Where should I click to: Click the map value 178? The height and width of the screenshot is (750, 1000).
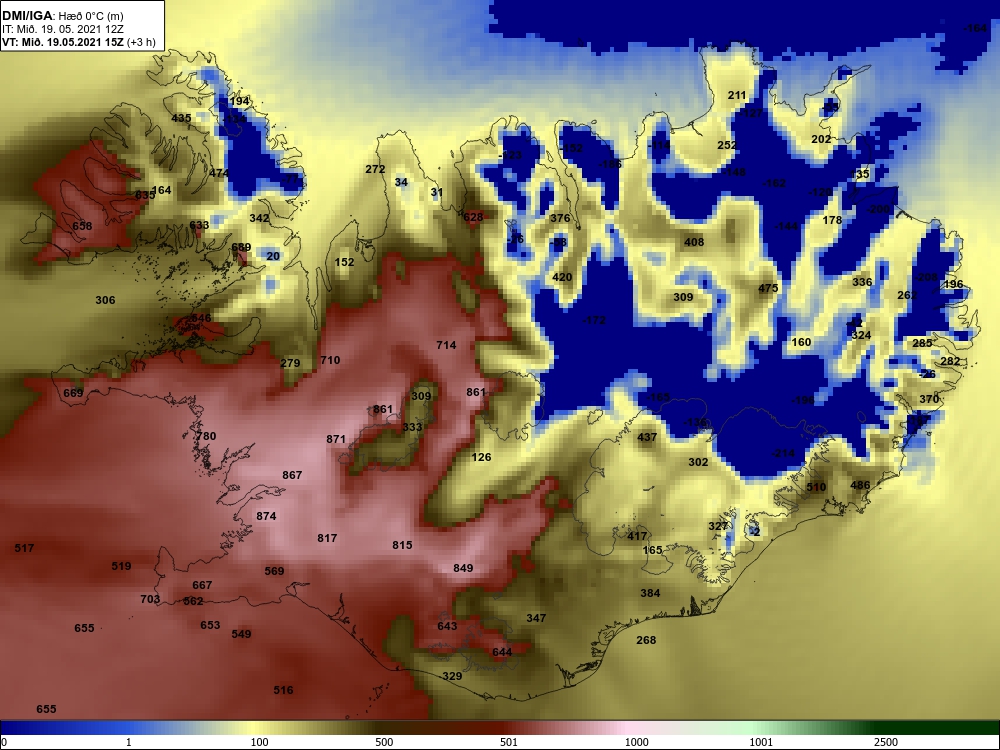[832, 220]
